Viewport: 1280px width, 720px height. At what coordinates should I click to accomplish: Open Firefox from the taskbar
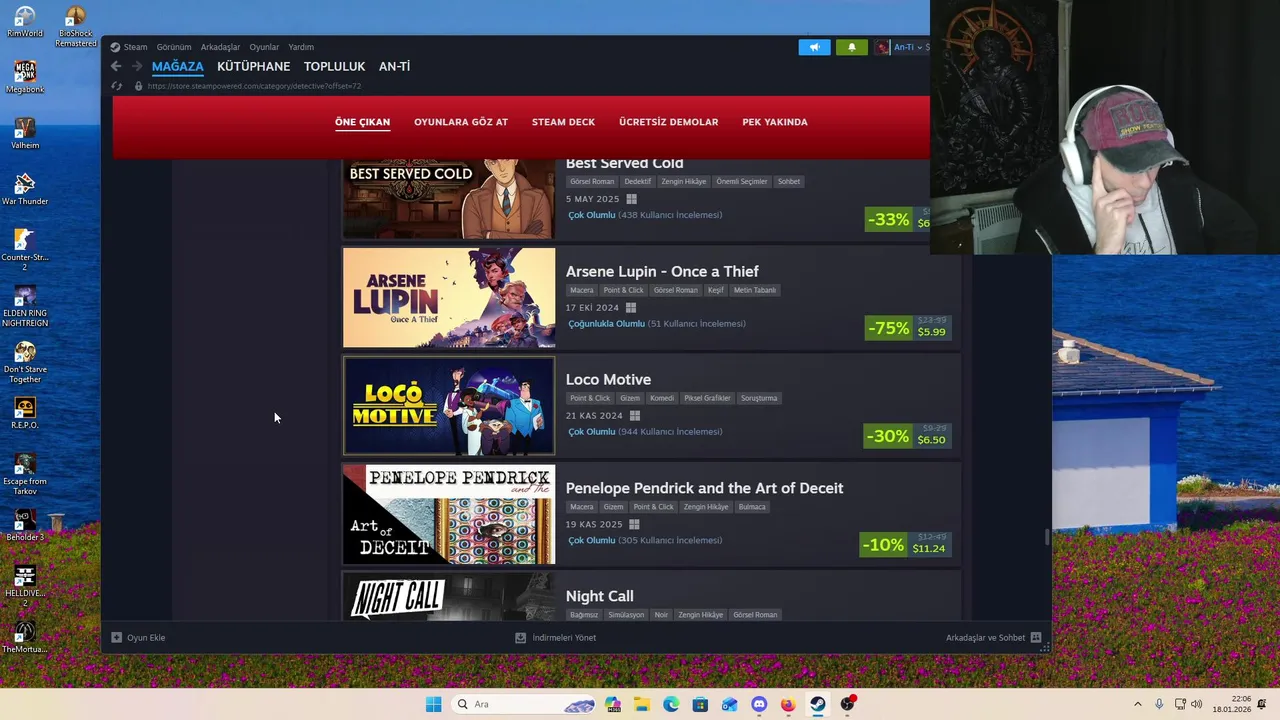point(788,704)
